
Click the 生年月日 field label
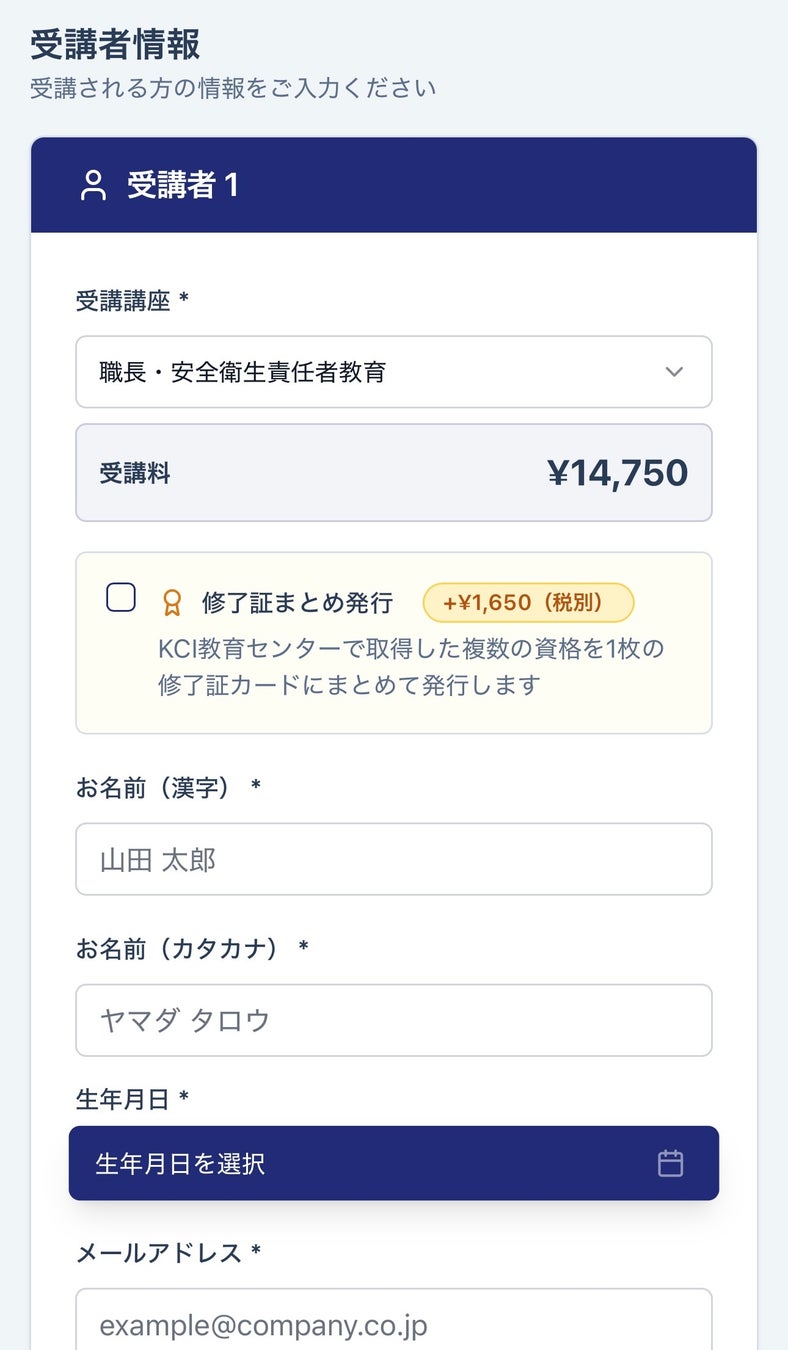124,1099
